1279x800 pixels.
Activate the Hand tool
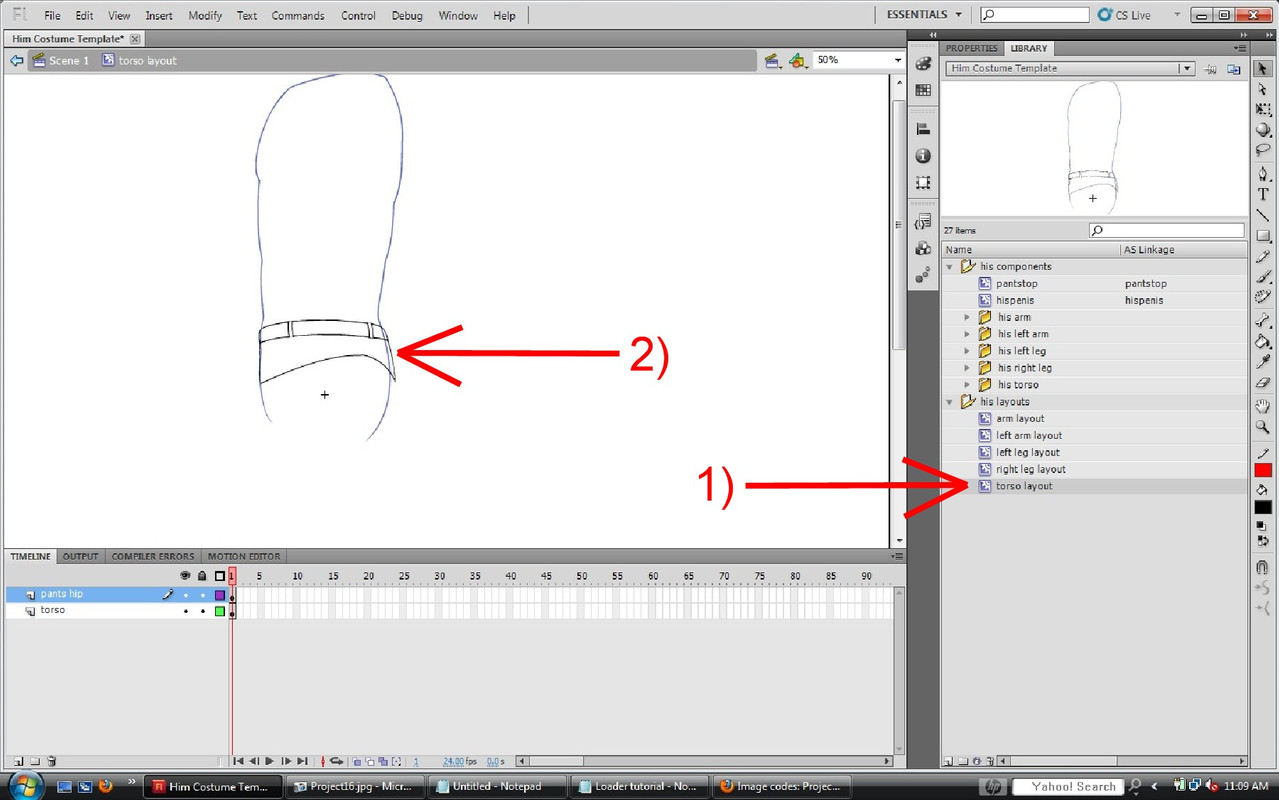(x=1263, y=406)
